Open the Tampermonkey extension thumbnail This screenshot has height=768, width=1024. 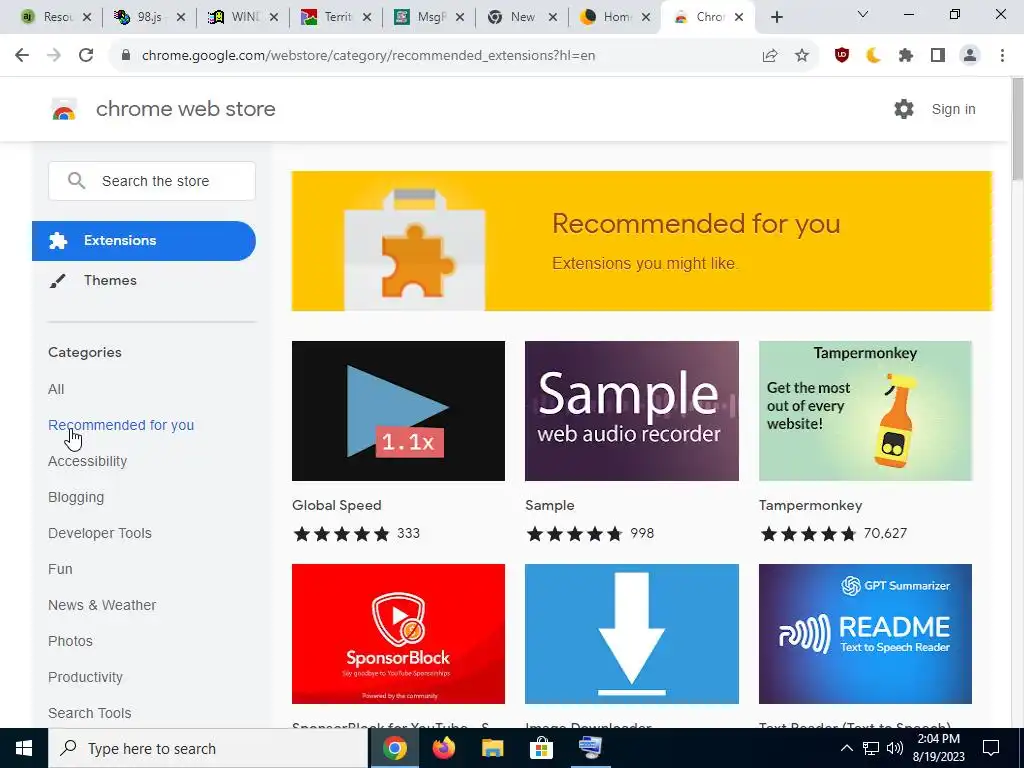[x=865, y=411]
